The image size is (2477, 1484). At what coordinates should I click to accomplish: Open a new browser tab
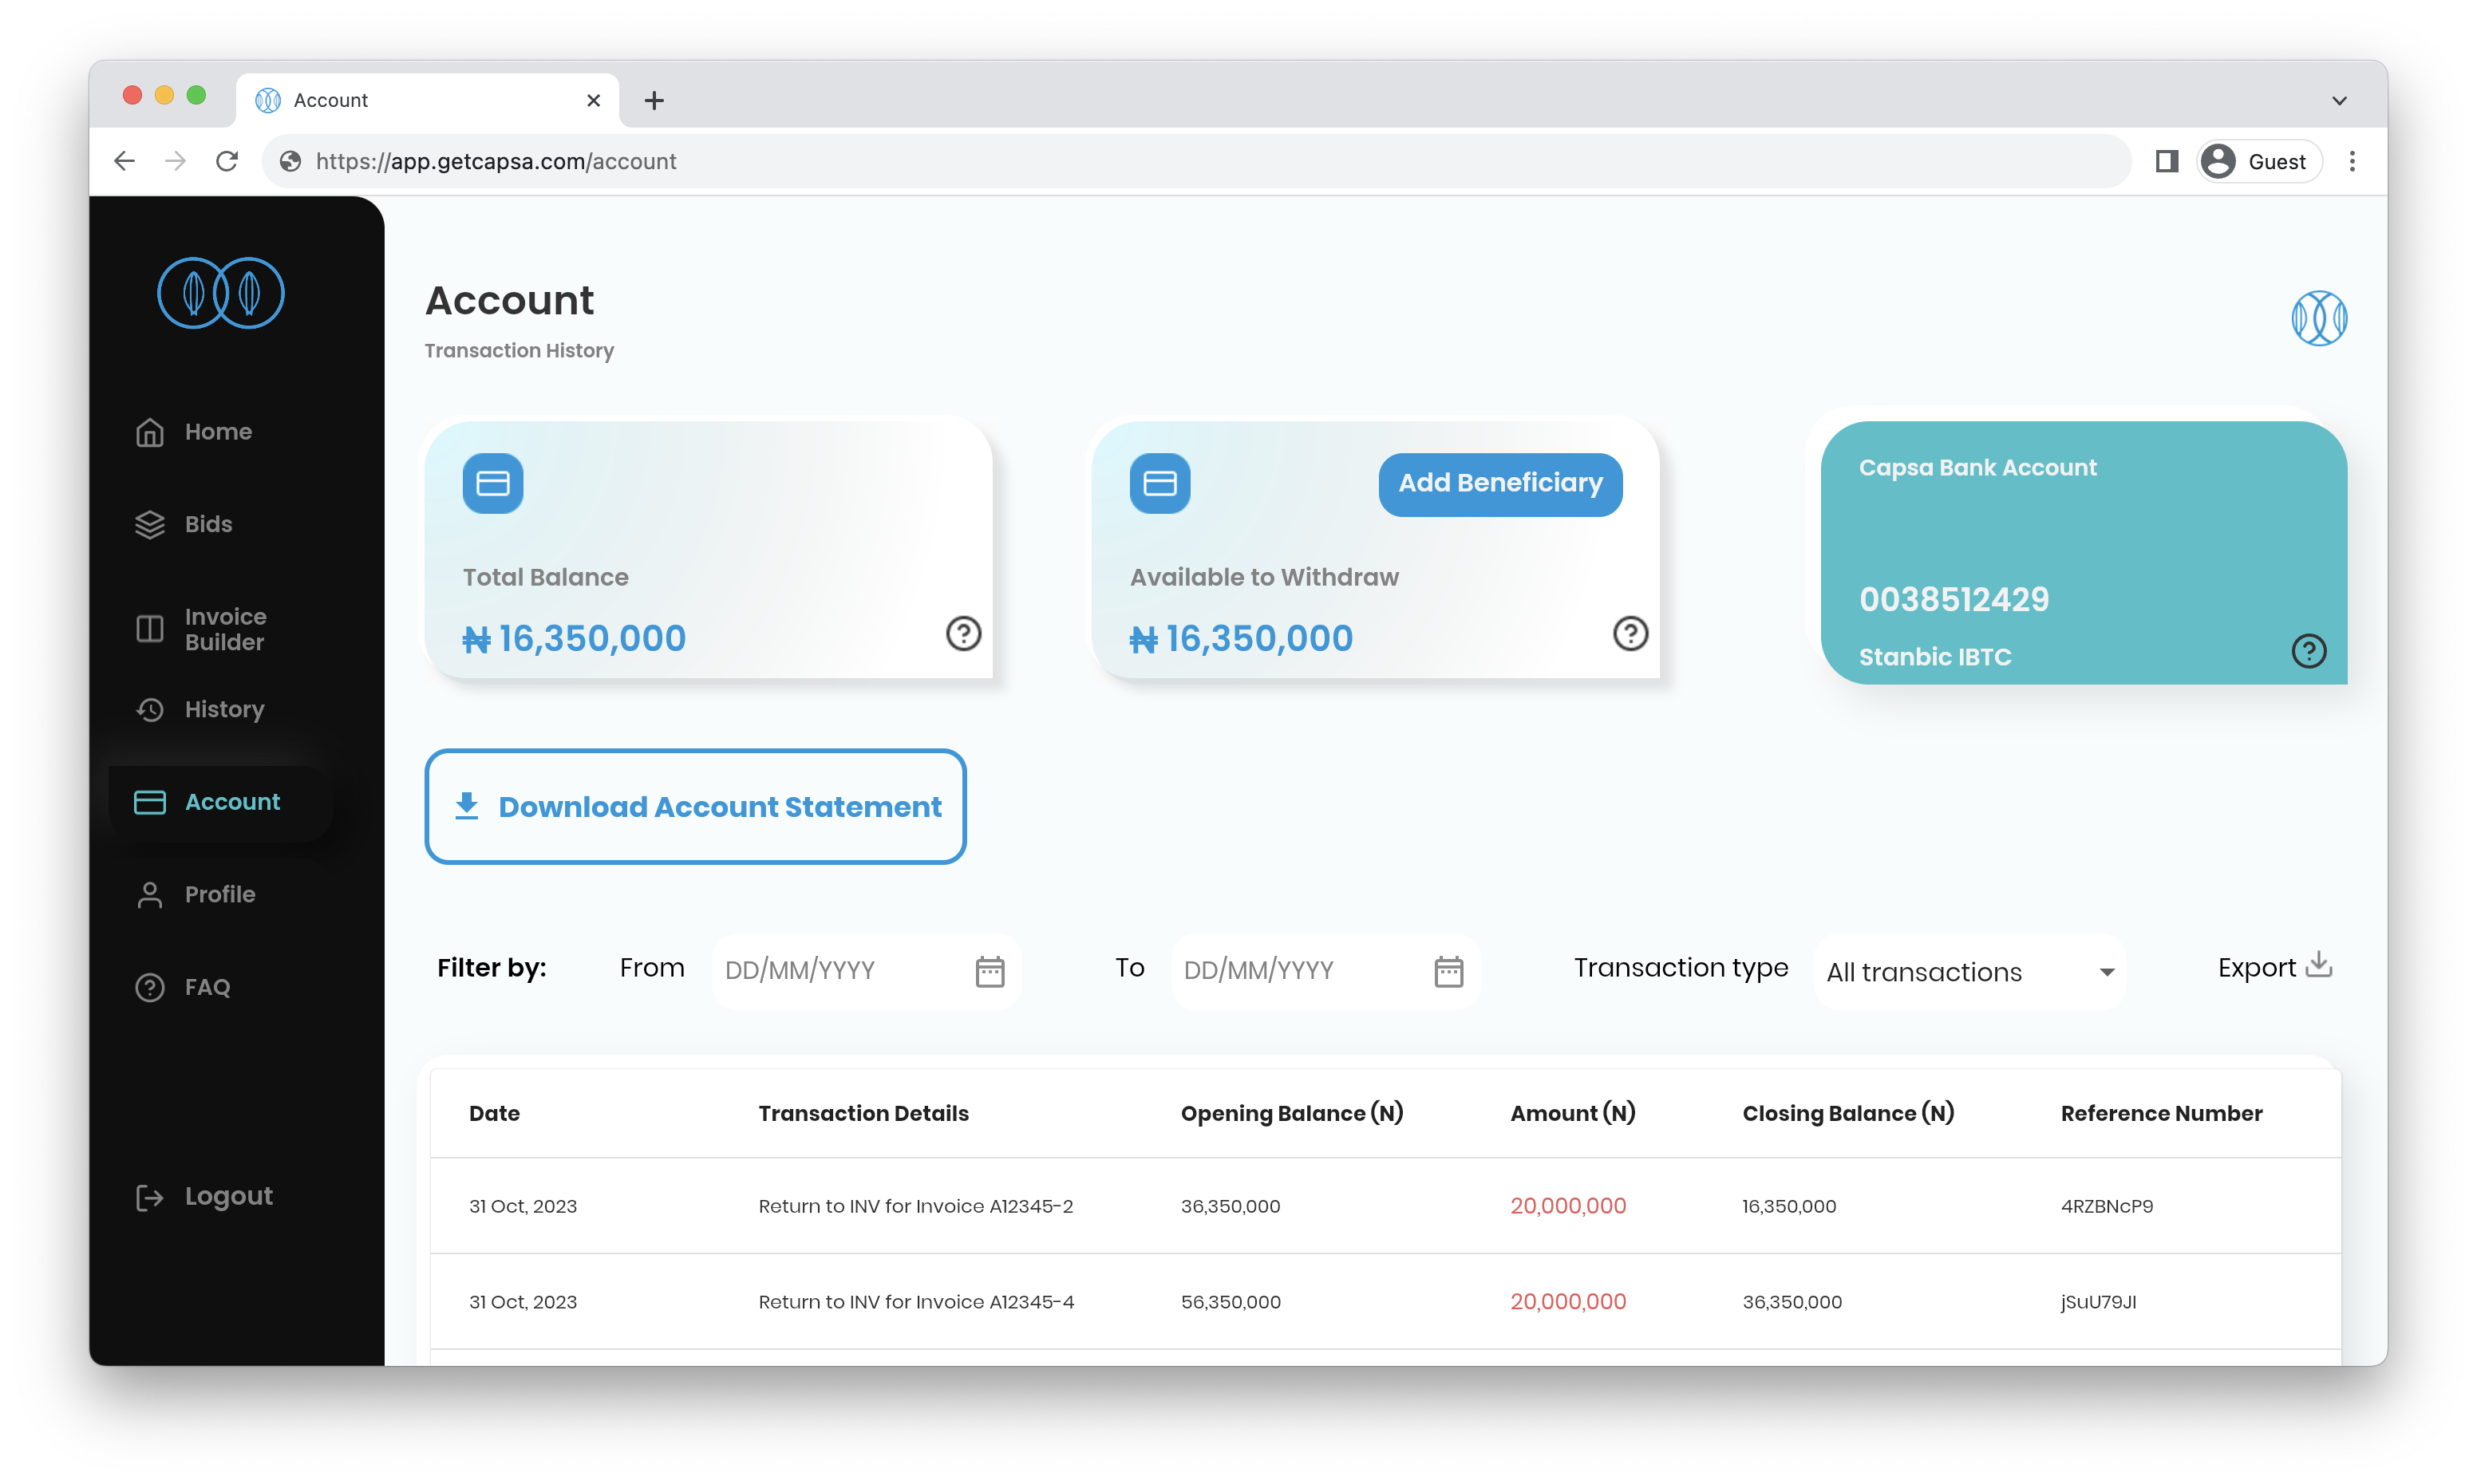coord(654,100)
